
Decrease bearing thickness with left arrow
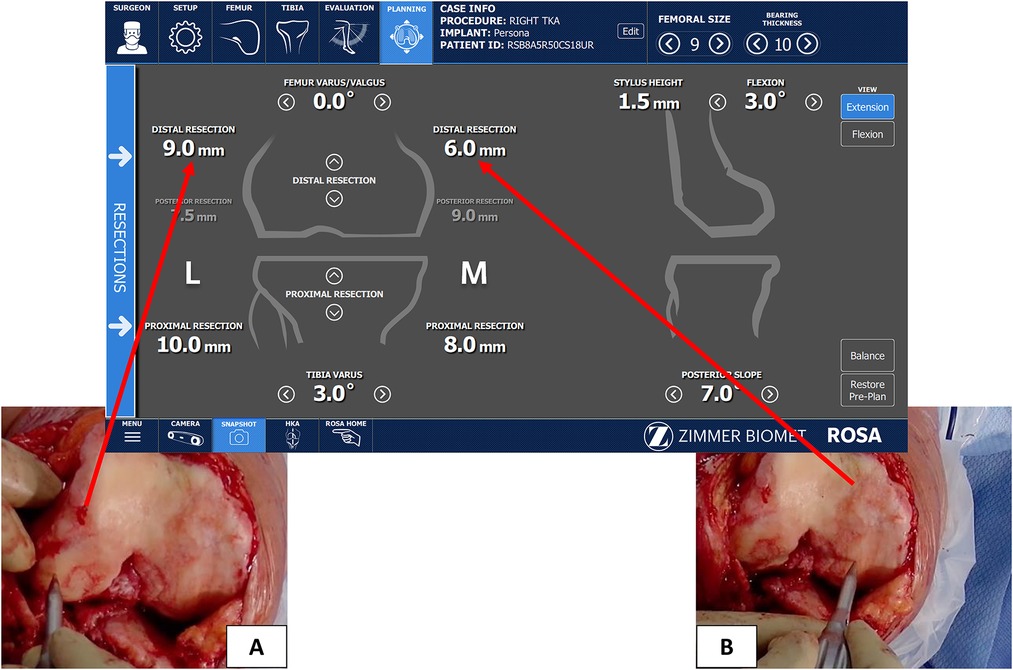tap(757, 44)
